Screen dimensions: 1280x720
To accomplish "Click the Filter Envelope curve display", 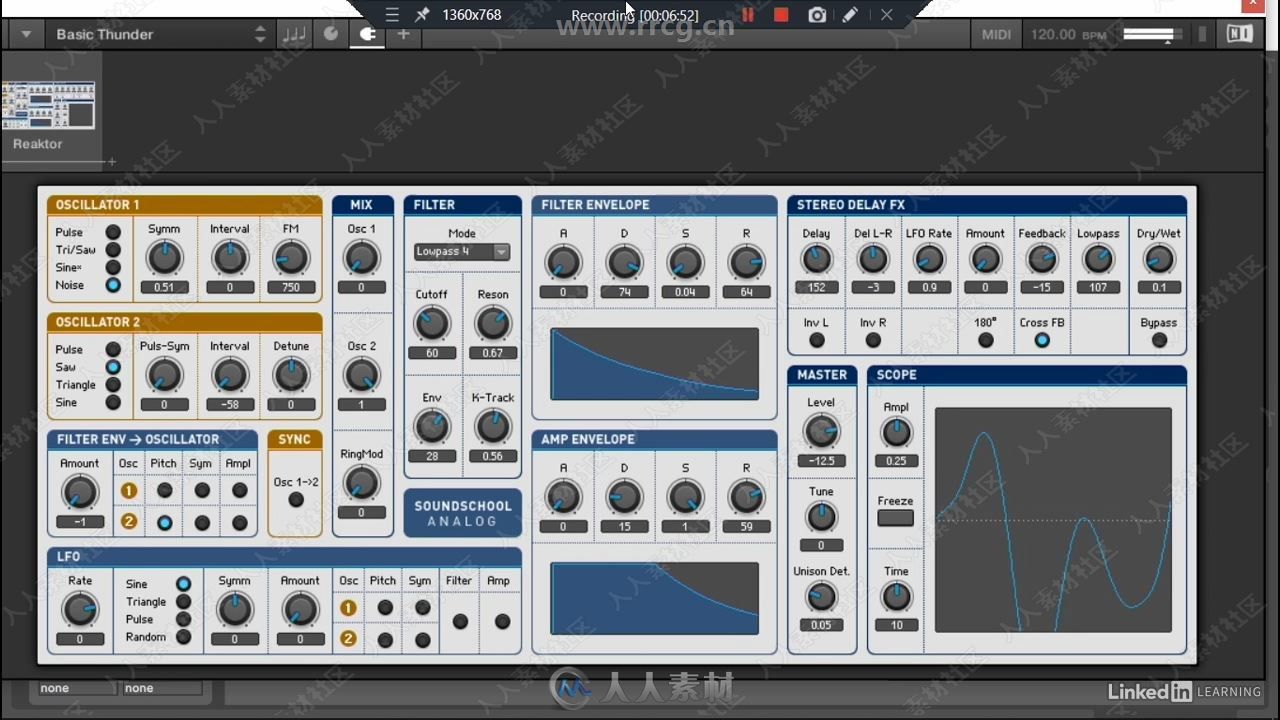I will pyautogui.click(x=654, y=364).
